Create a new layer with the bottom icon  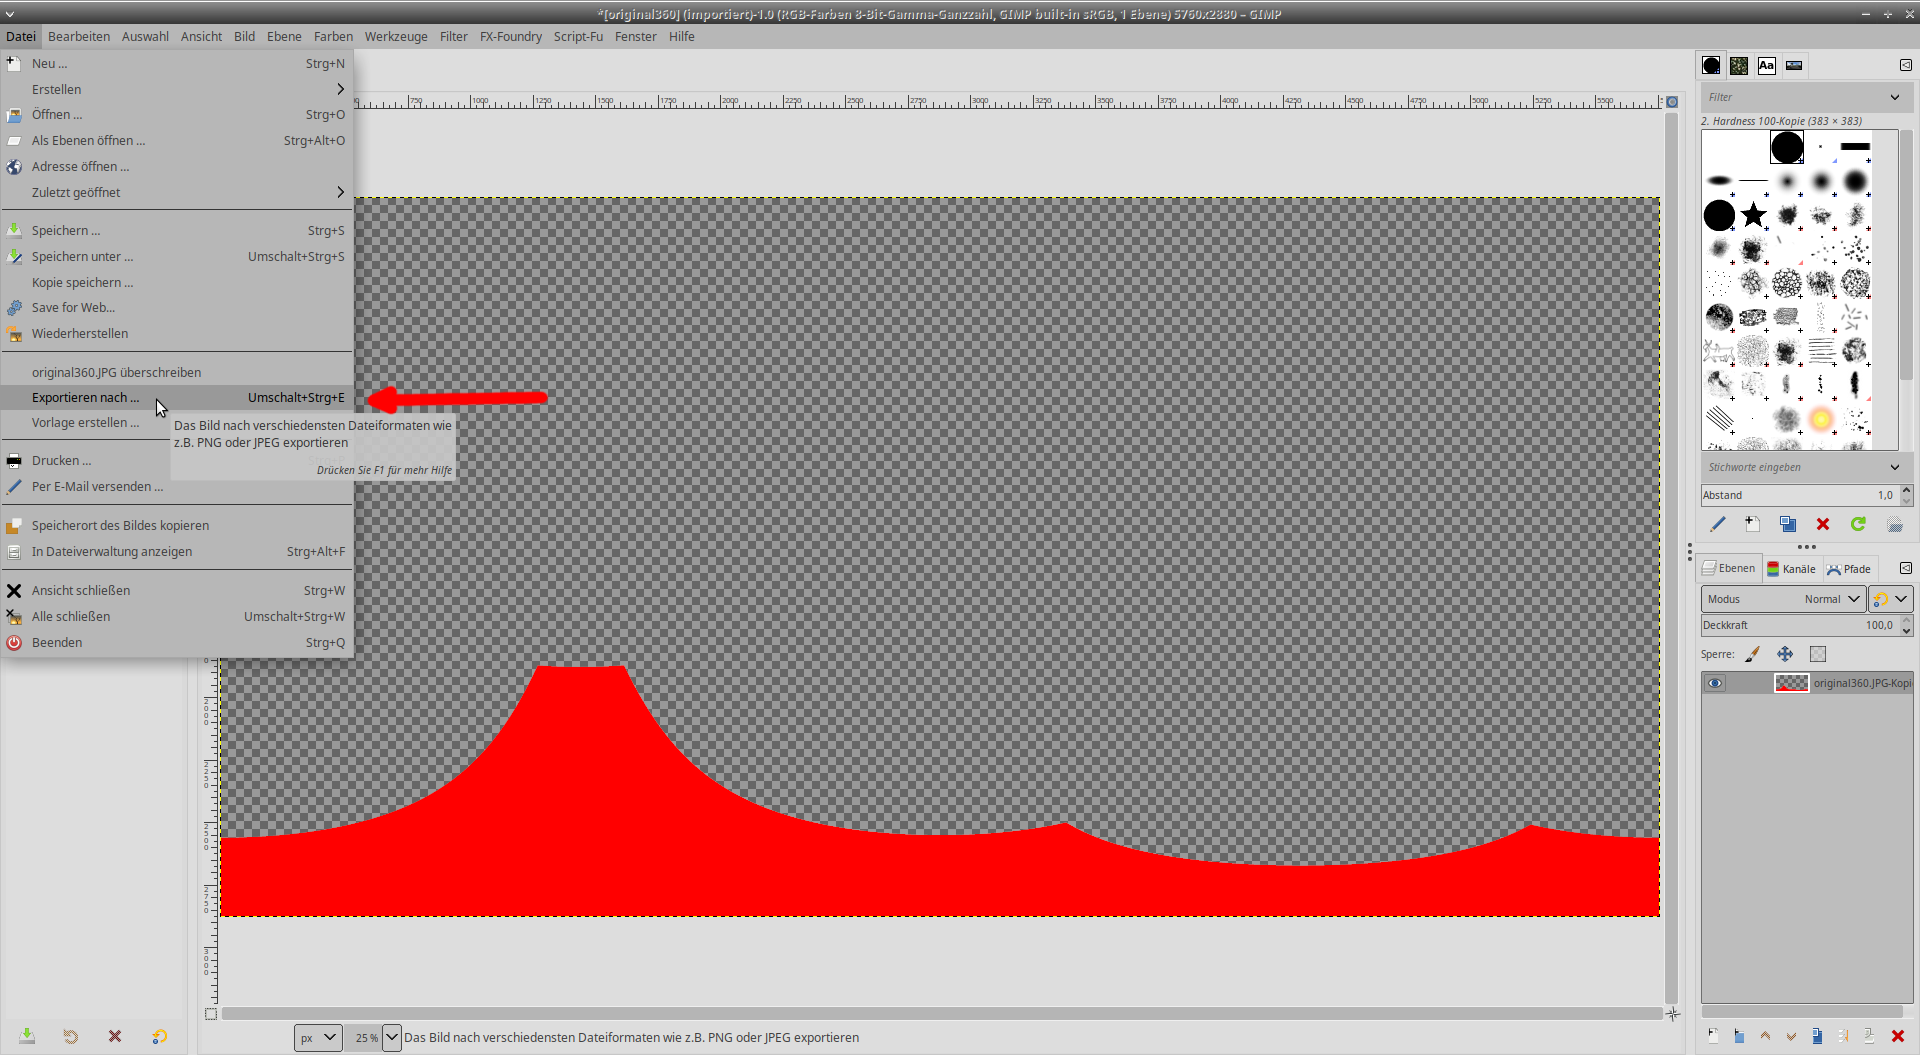click(1713, 1036)
